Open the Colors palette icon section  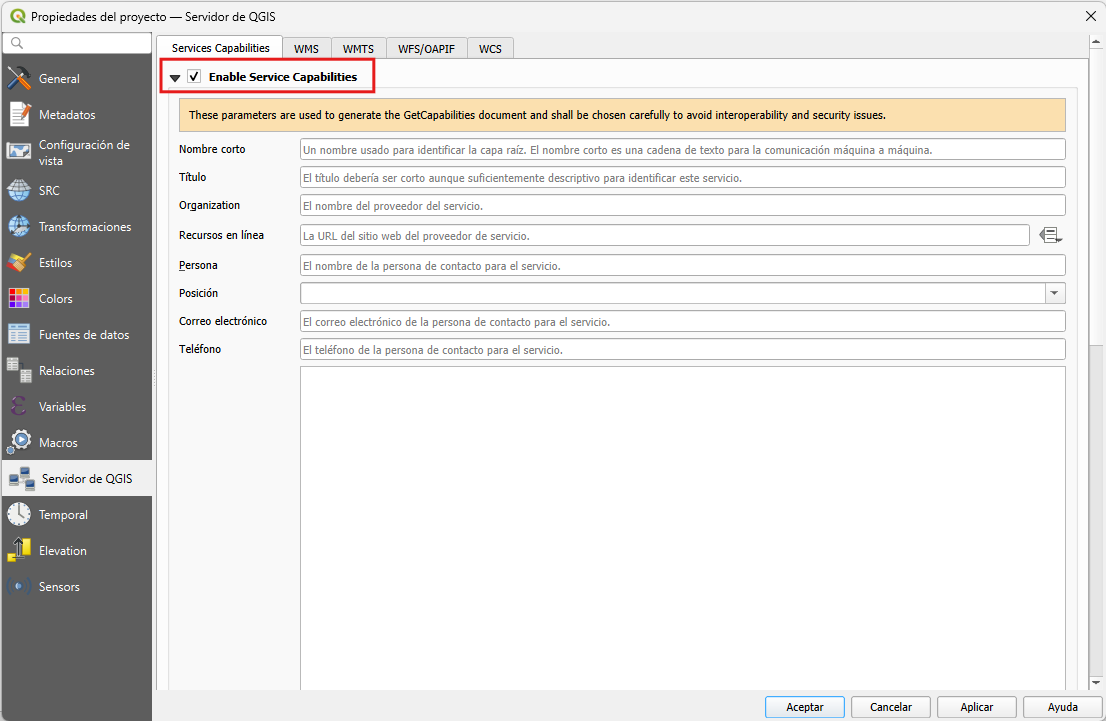pyautogui.click(x=19, y=299)
